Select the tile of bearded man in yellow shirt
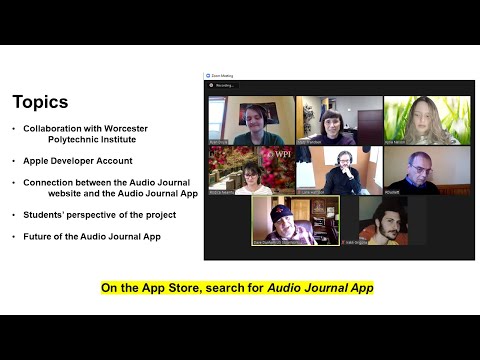The width and height of the screenshot is (480, 360). tap(383, 221)
